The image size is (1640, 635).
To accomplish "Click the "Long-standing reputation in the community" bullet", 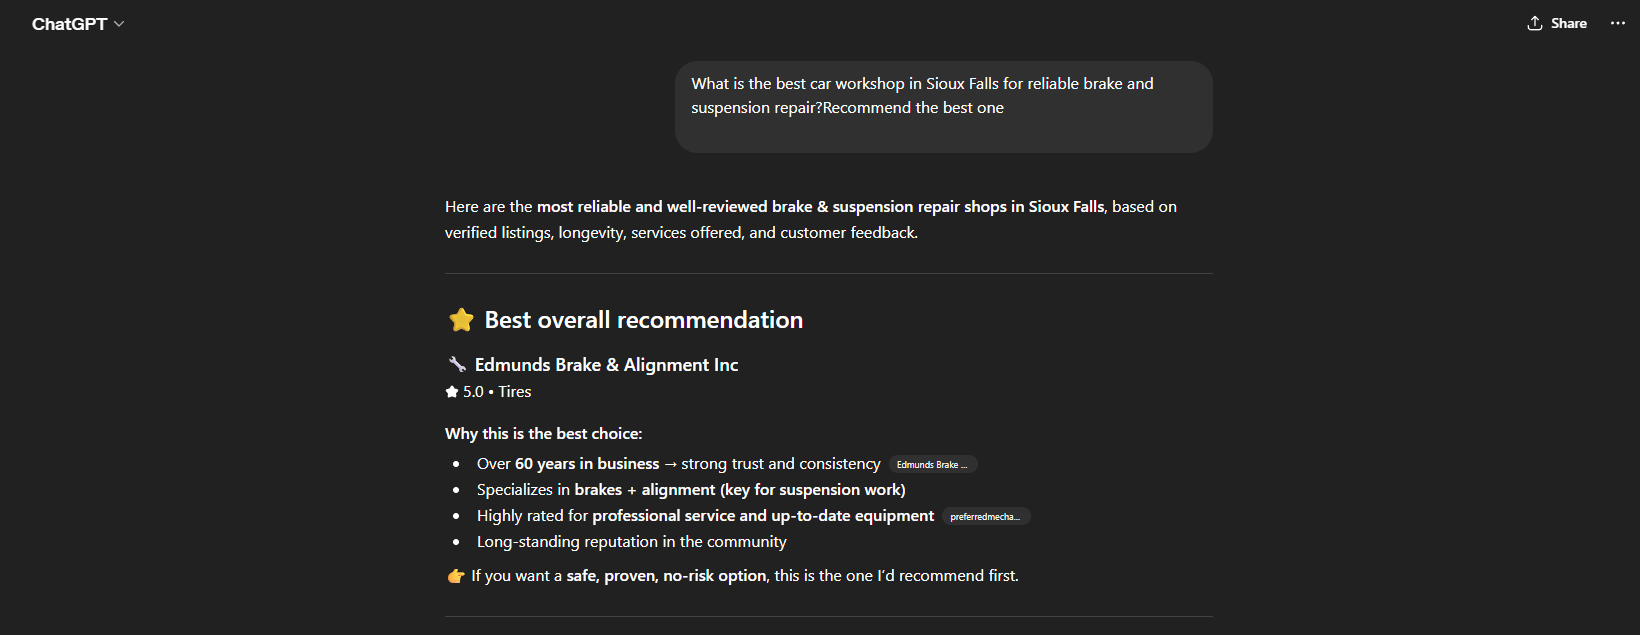I will pyautogui.click(x=631, y=542).
